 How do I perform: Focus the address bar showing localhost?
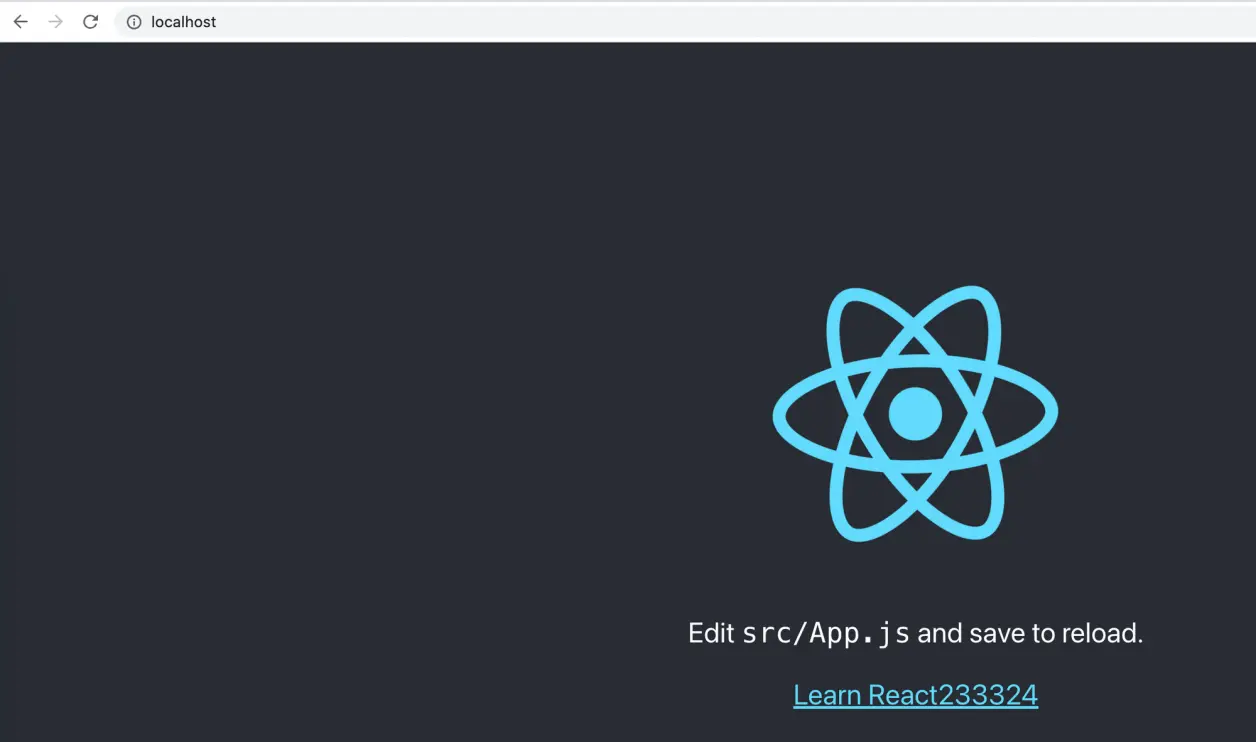[685, 22]
